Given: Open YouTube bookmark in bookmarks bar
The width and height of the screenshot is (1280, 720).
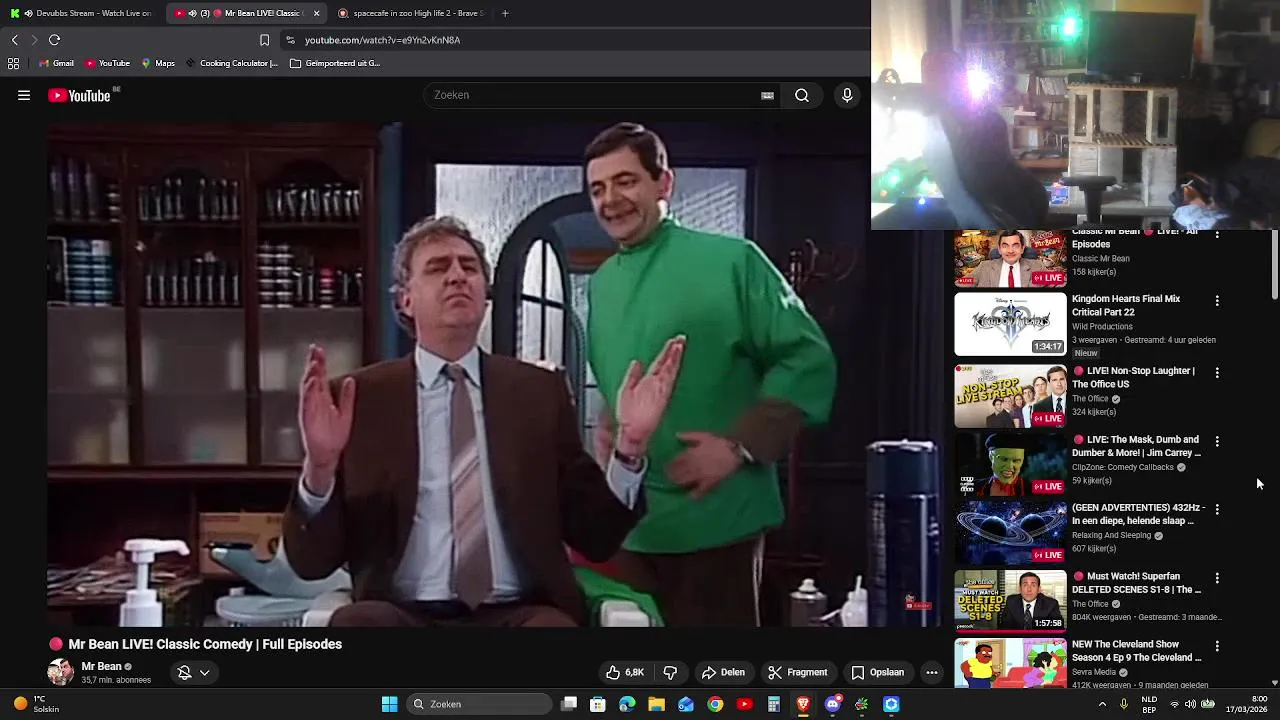Looking at the screenshot, I should click(107, 63).
